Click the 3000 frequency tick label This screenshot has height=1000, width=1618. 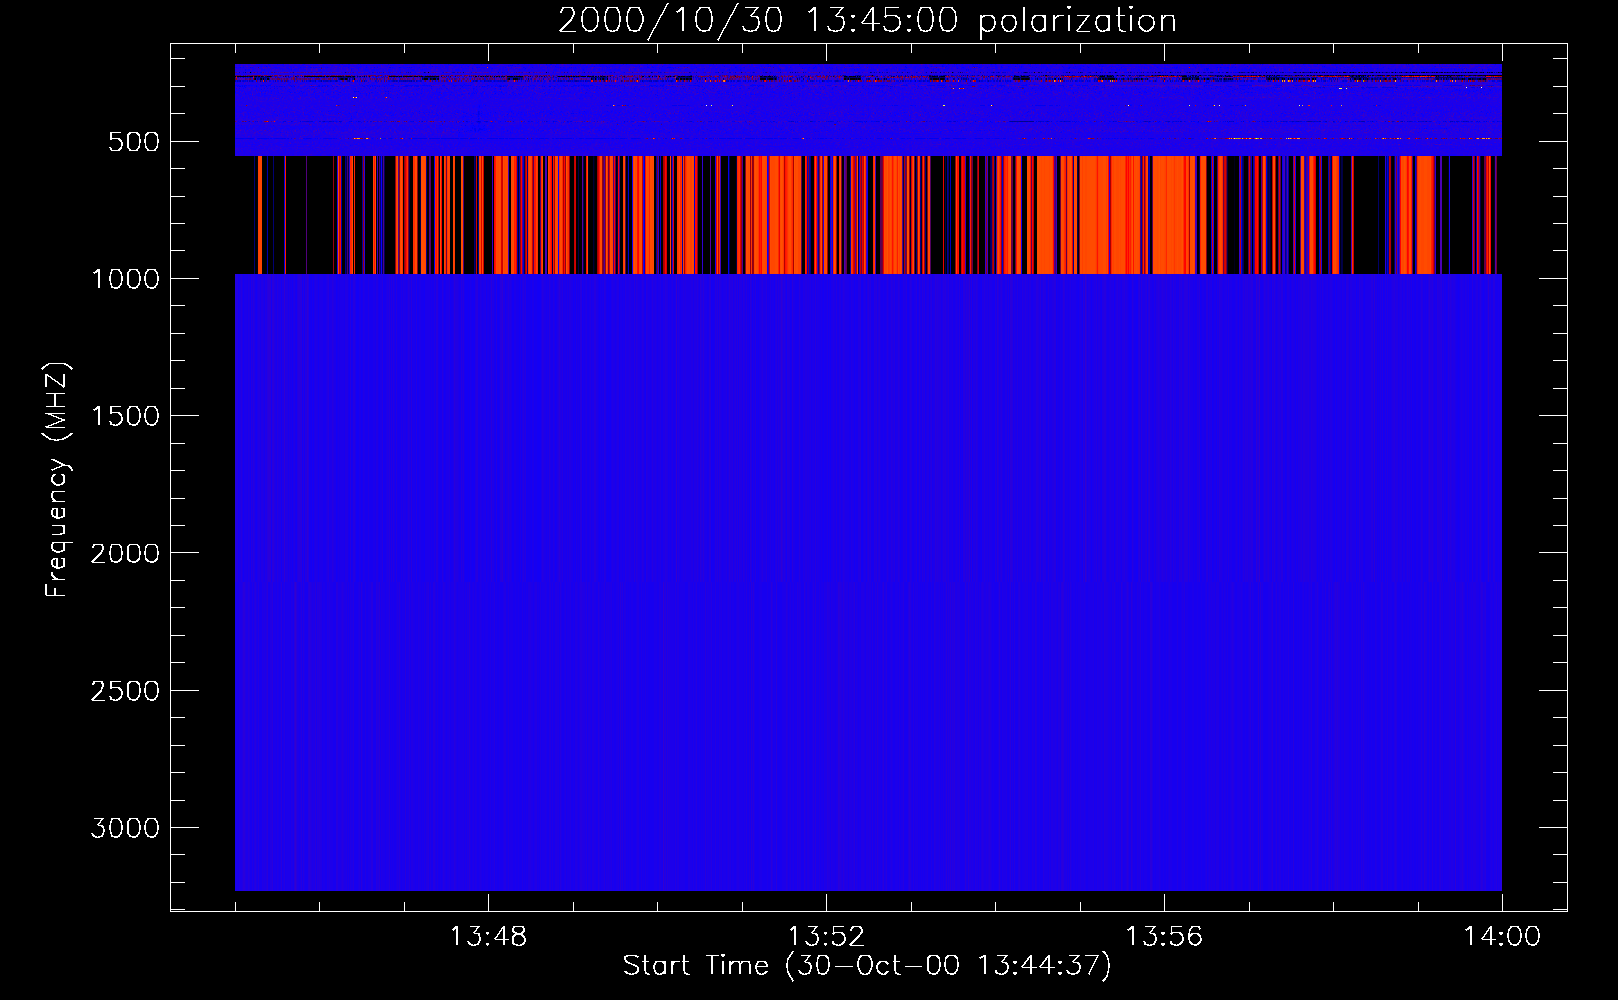(x=125, y=828)
